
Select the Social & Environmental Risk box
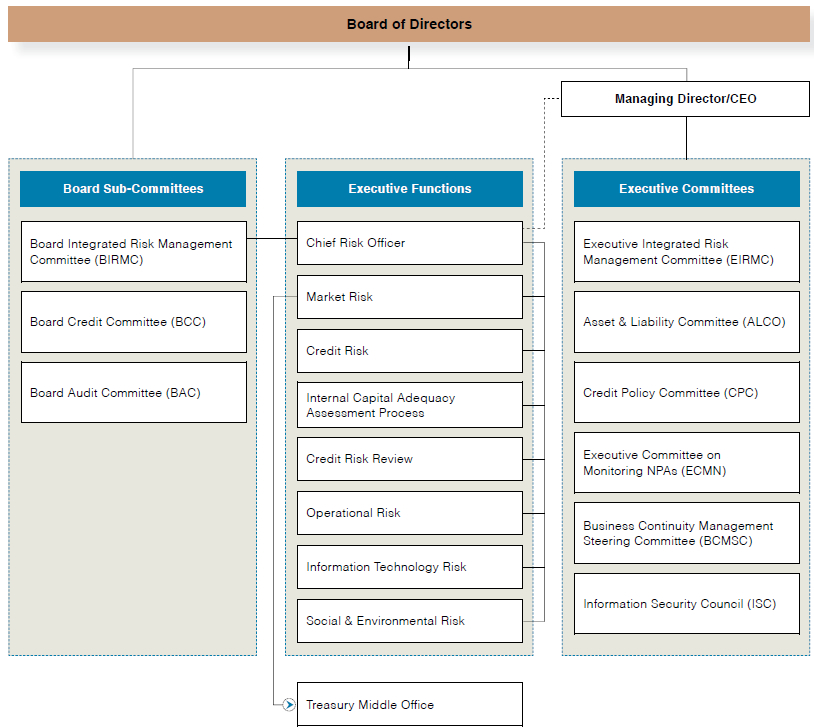pyautogui.click(x=409, y=621)
